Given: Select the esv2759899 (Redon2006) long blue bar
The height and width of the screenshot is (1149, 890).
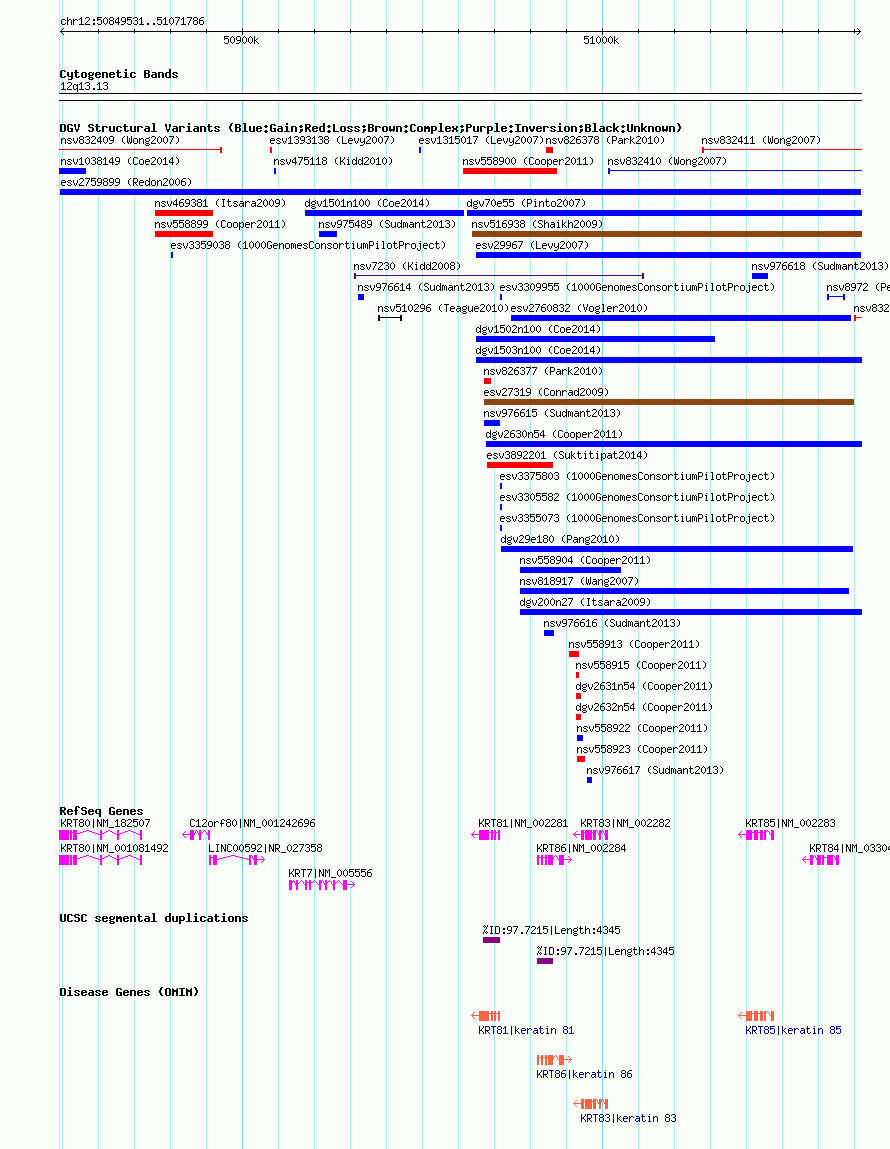Looking at the screenshot, I should [460, 192].
